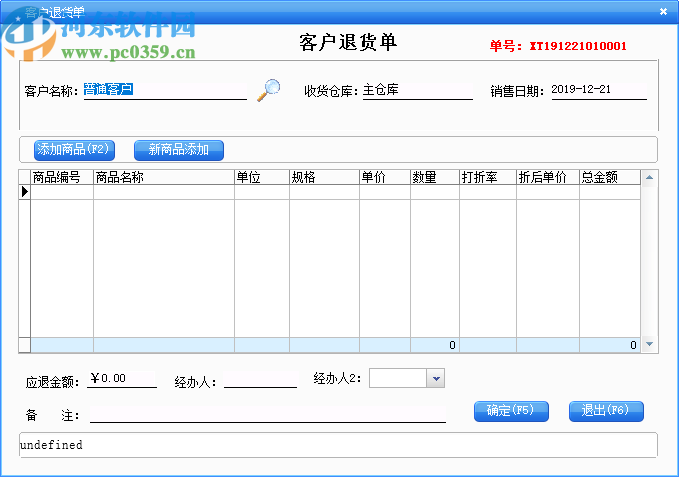Open the 经办人2 dropdown arrow
Image resolution: width=679 pixels, height=477 pixels.
coord(436,378)
